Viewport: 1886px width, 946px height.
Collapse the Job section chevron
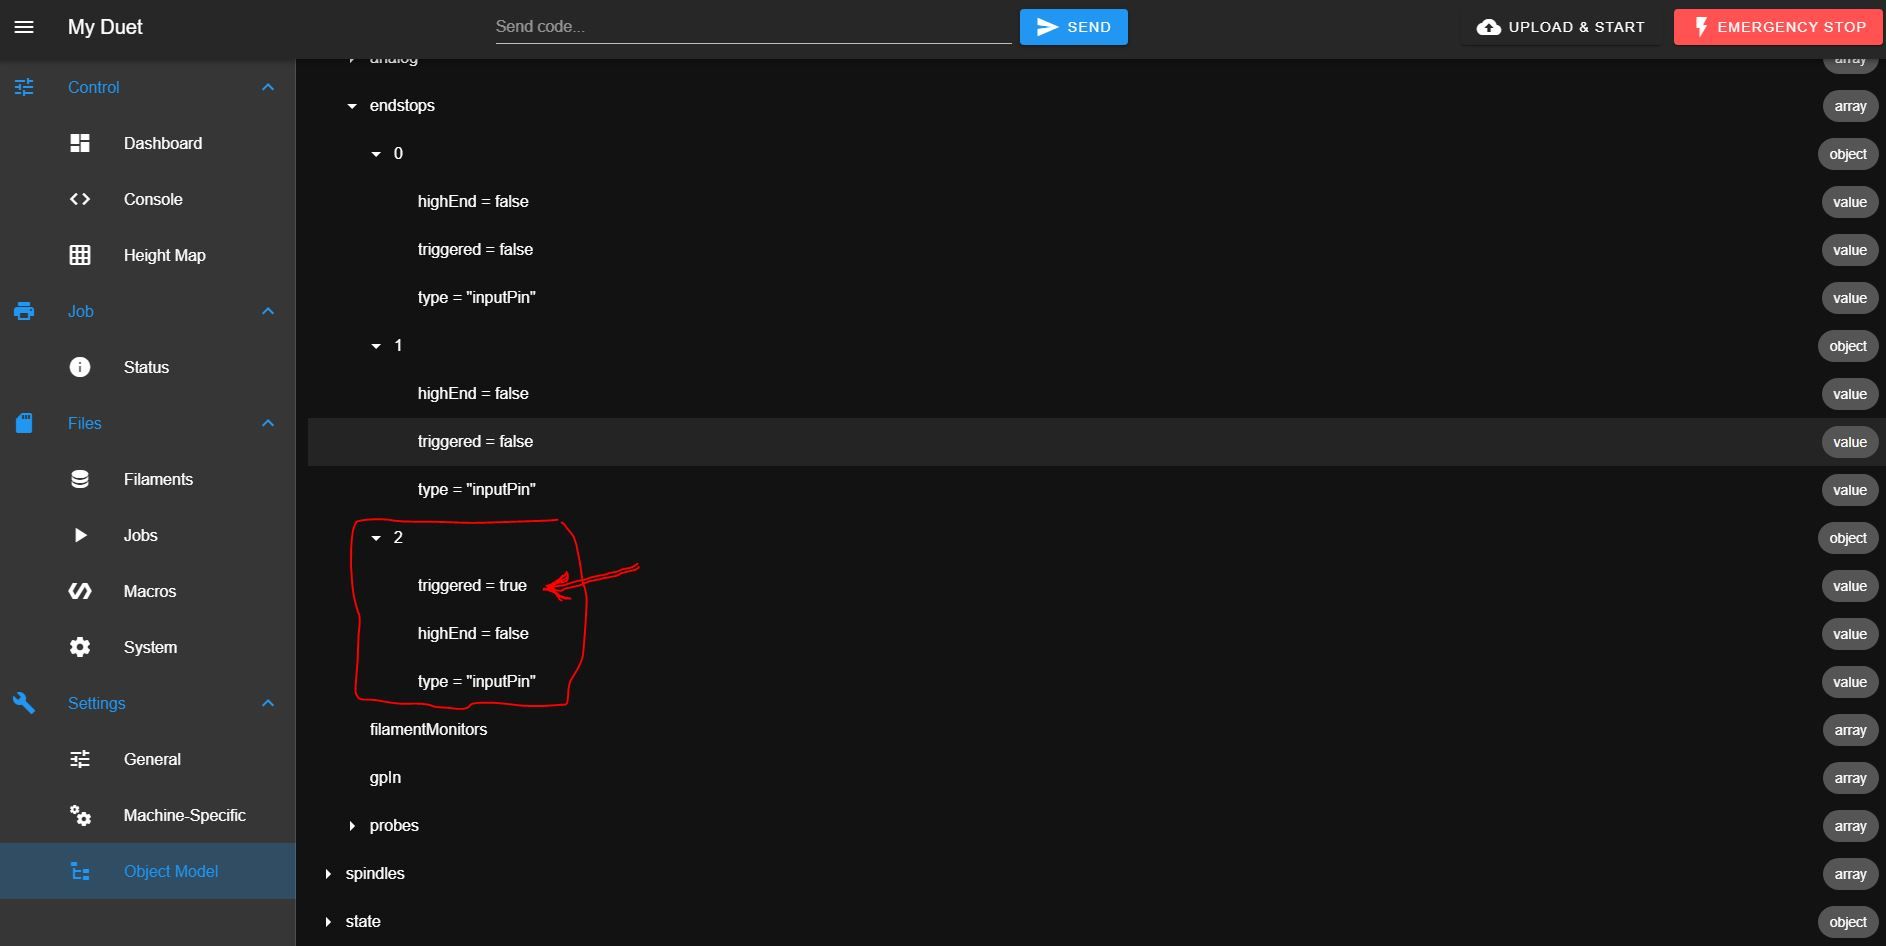(x=268, y=311)
